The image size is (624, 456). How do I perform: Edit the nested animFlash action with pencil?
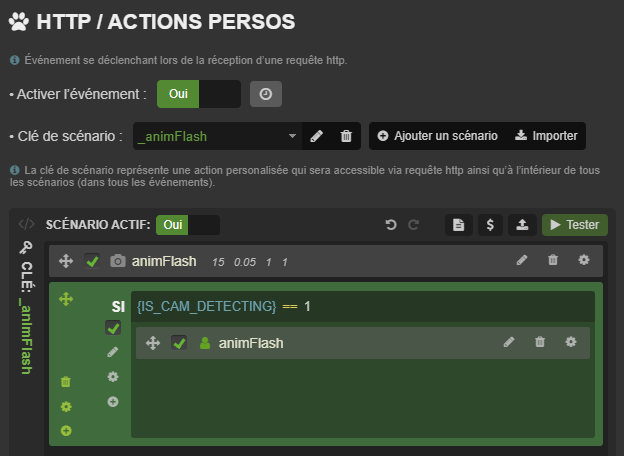tap(509, 343)
